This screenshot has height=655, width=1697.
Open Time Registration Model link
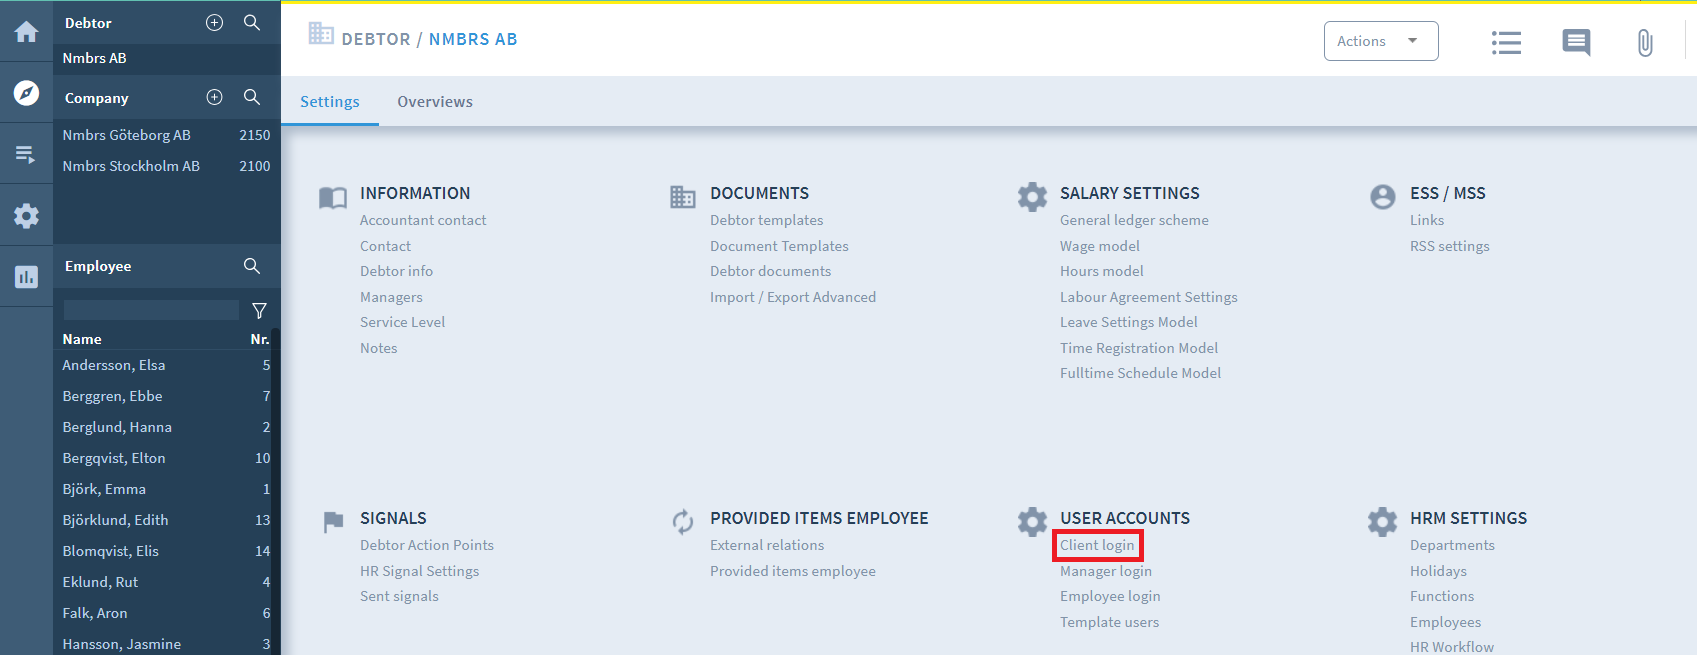(x=1139, y=348)
